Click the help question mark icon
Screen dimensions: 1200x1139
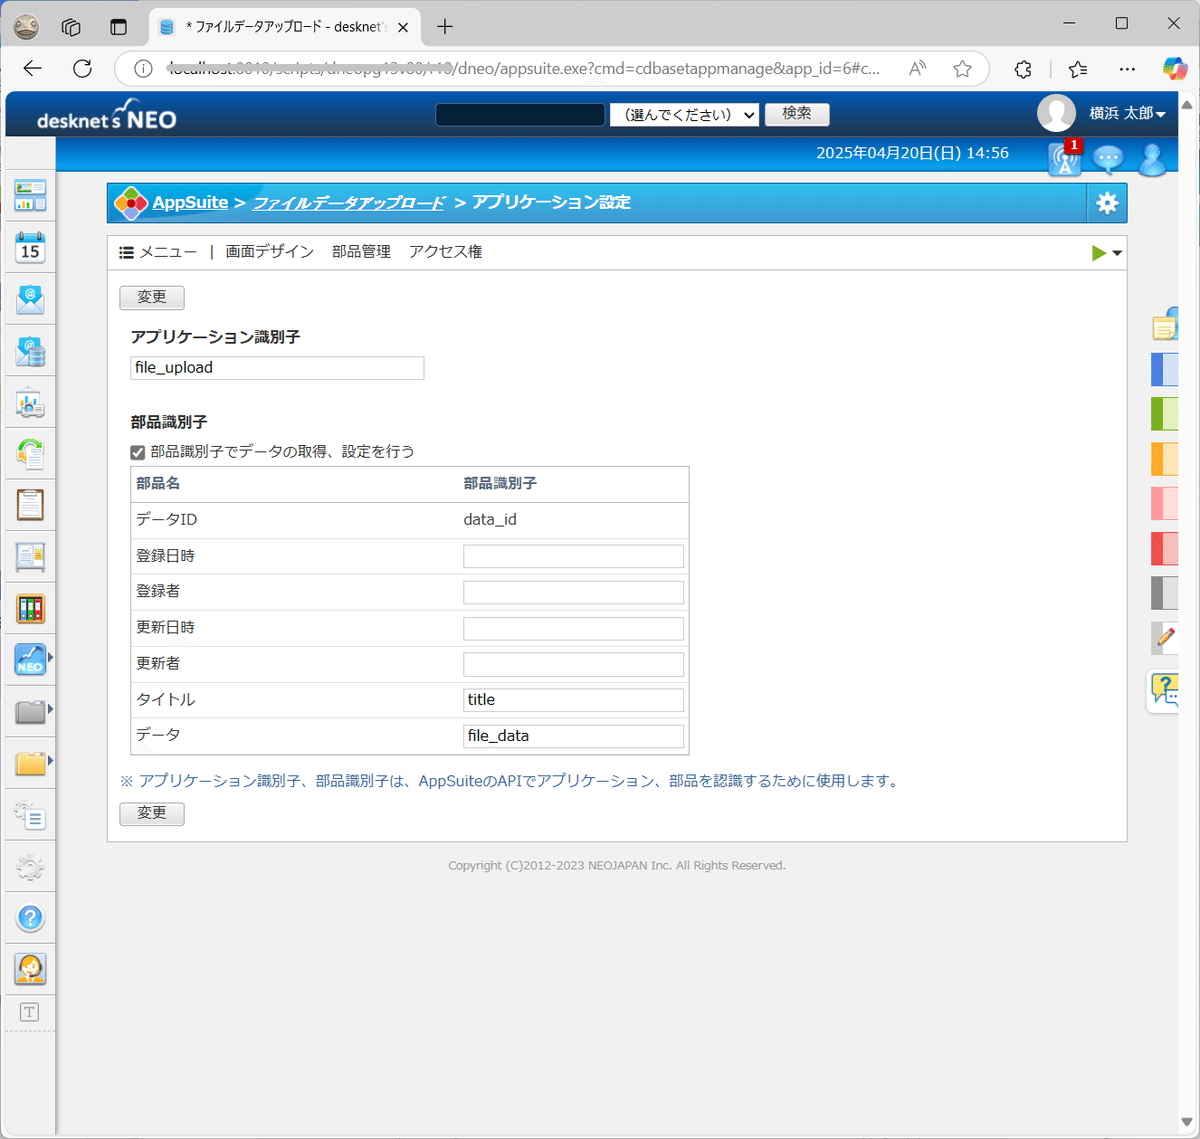(x=29, y=917)
